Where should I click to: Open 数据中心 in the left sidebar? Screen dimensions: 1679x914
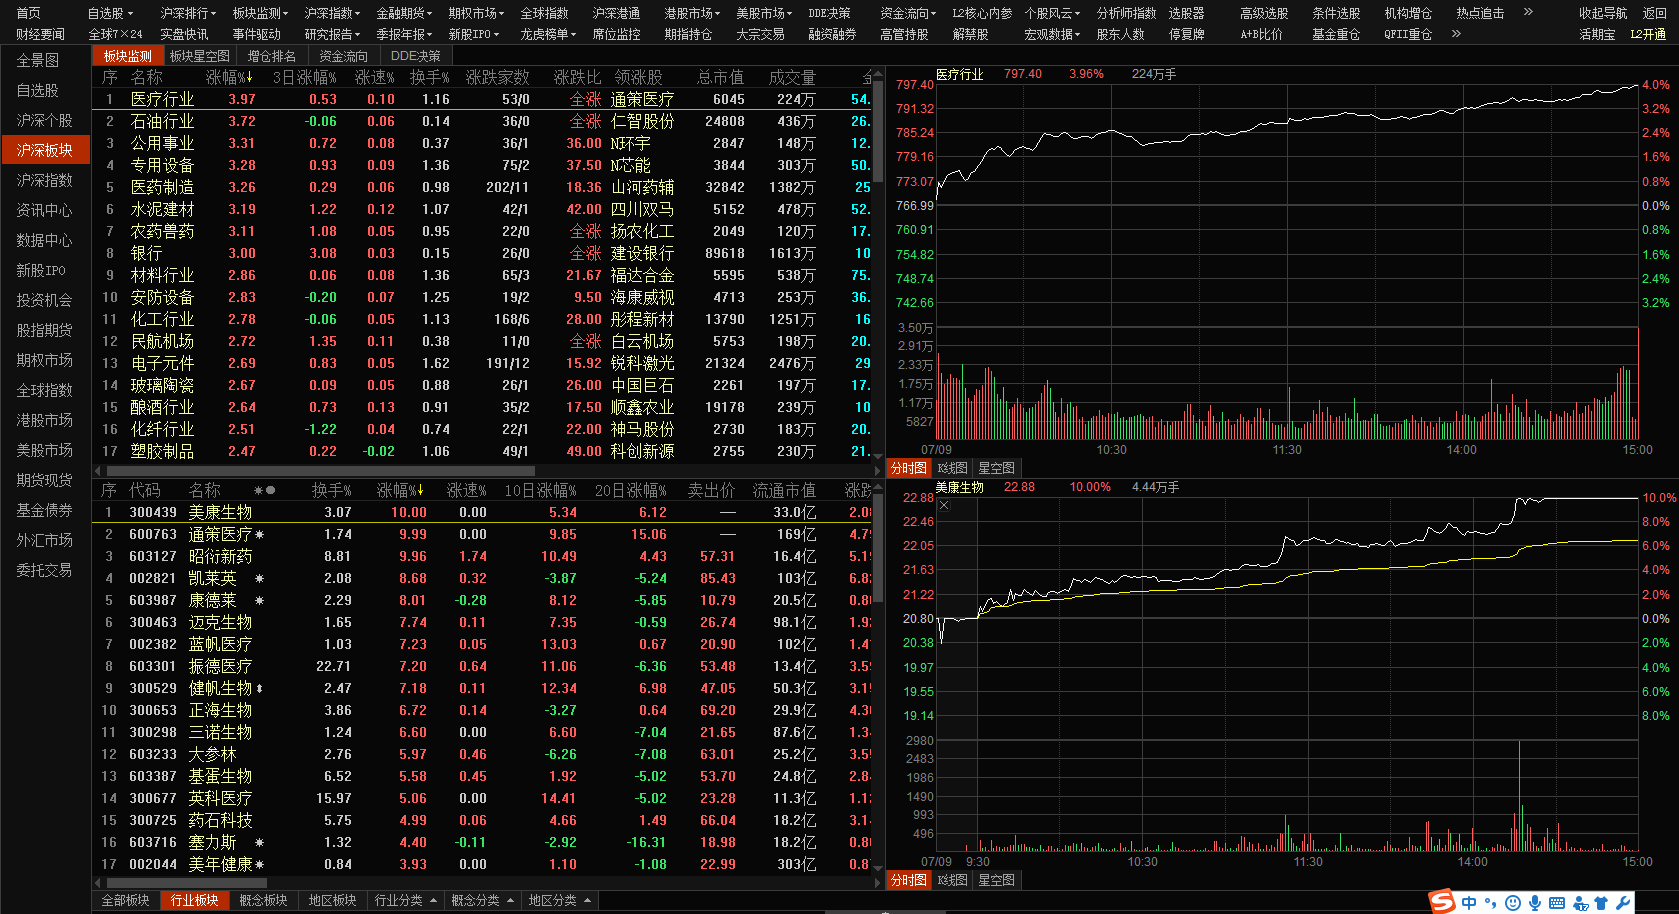pyautogui.click(x=44, y=240)
